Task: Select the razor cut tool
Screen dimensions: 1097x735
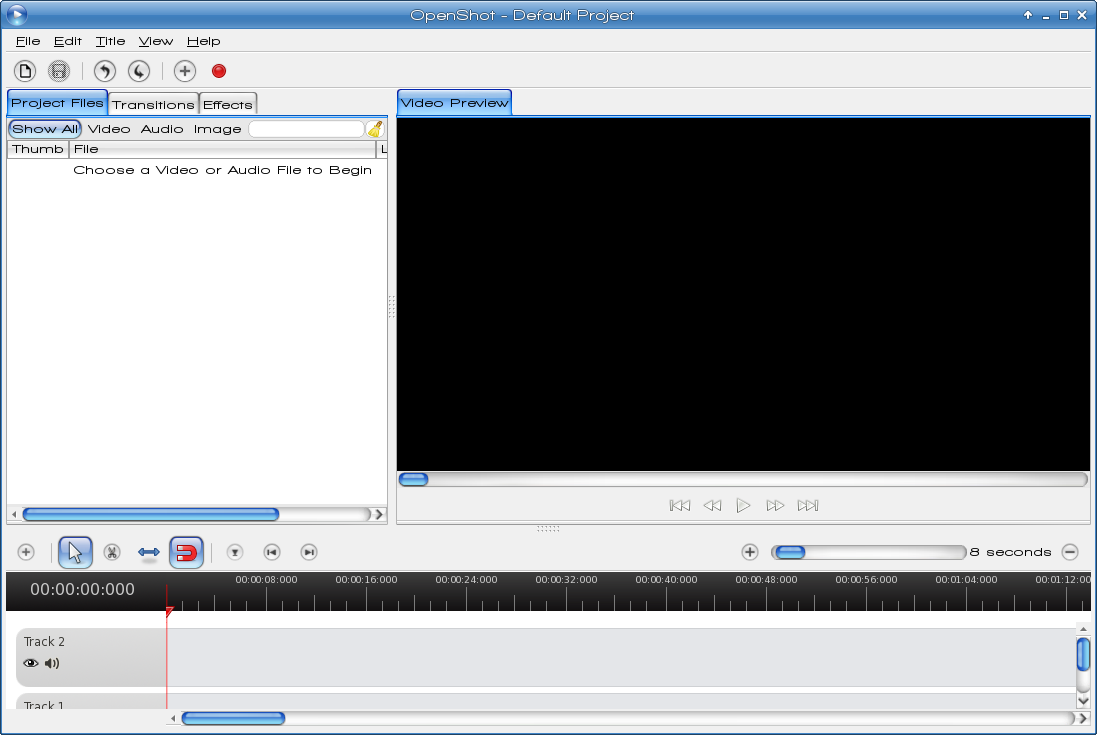Action: pyautogui.click(x=112, y=552)
